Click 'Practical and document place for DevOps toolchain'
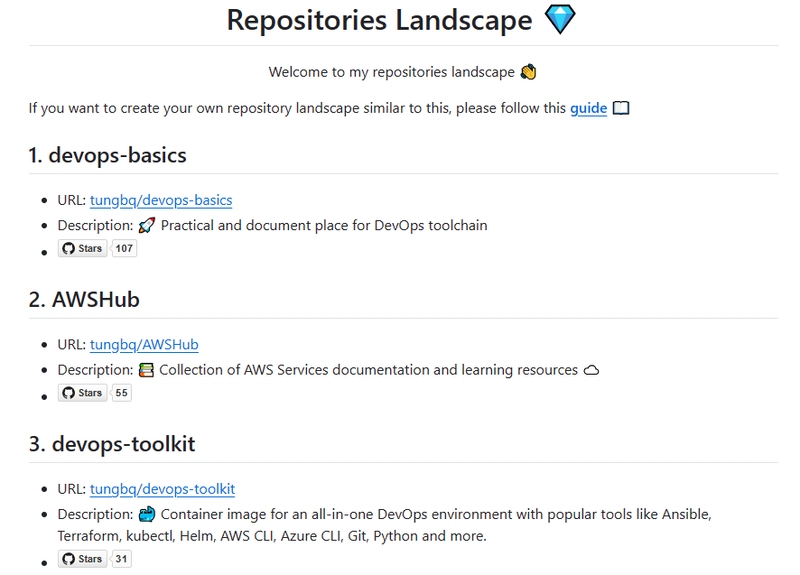 [324, 225]
